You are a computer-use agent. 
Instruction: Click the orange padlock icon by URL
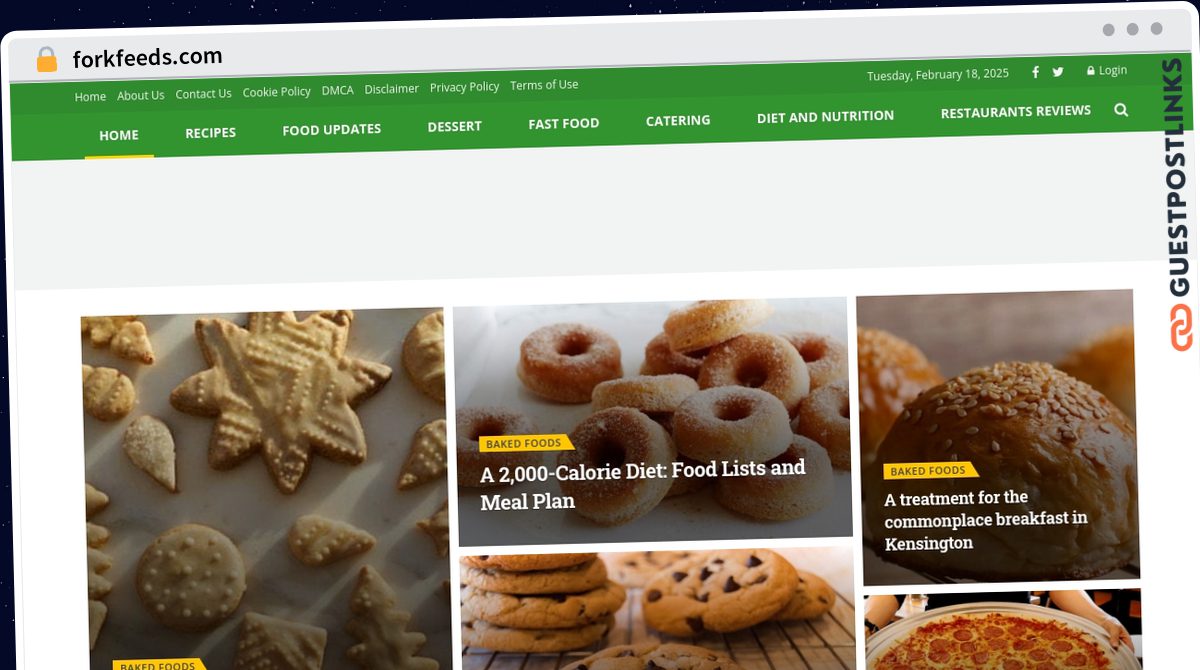[x=47, y=60]
